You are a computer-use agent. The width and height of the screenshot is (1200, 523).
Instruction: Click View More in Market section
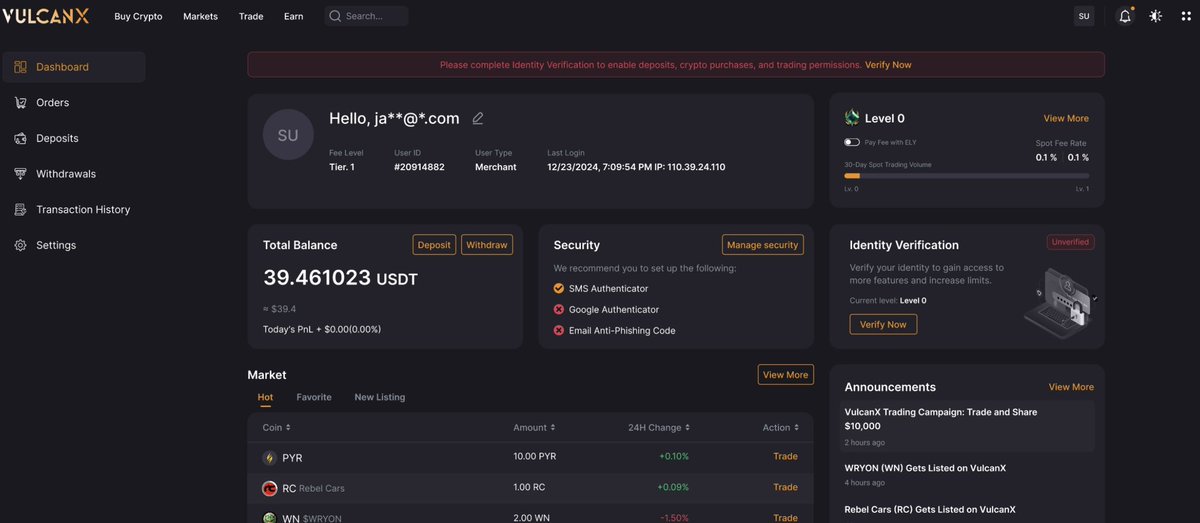pos(786,375)
